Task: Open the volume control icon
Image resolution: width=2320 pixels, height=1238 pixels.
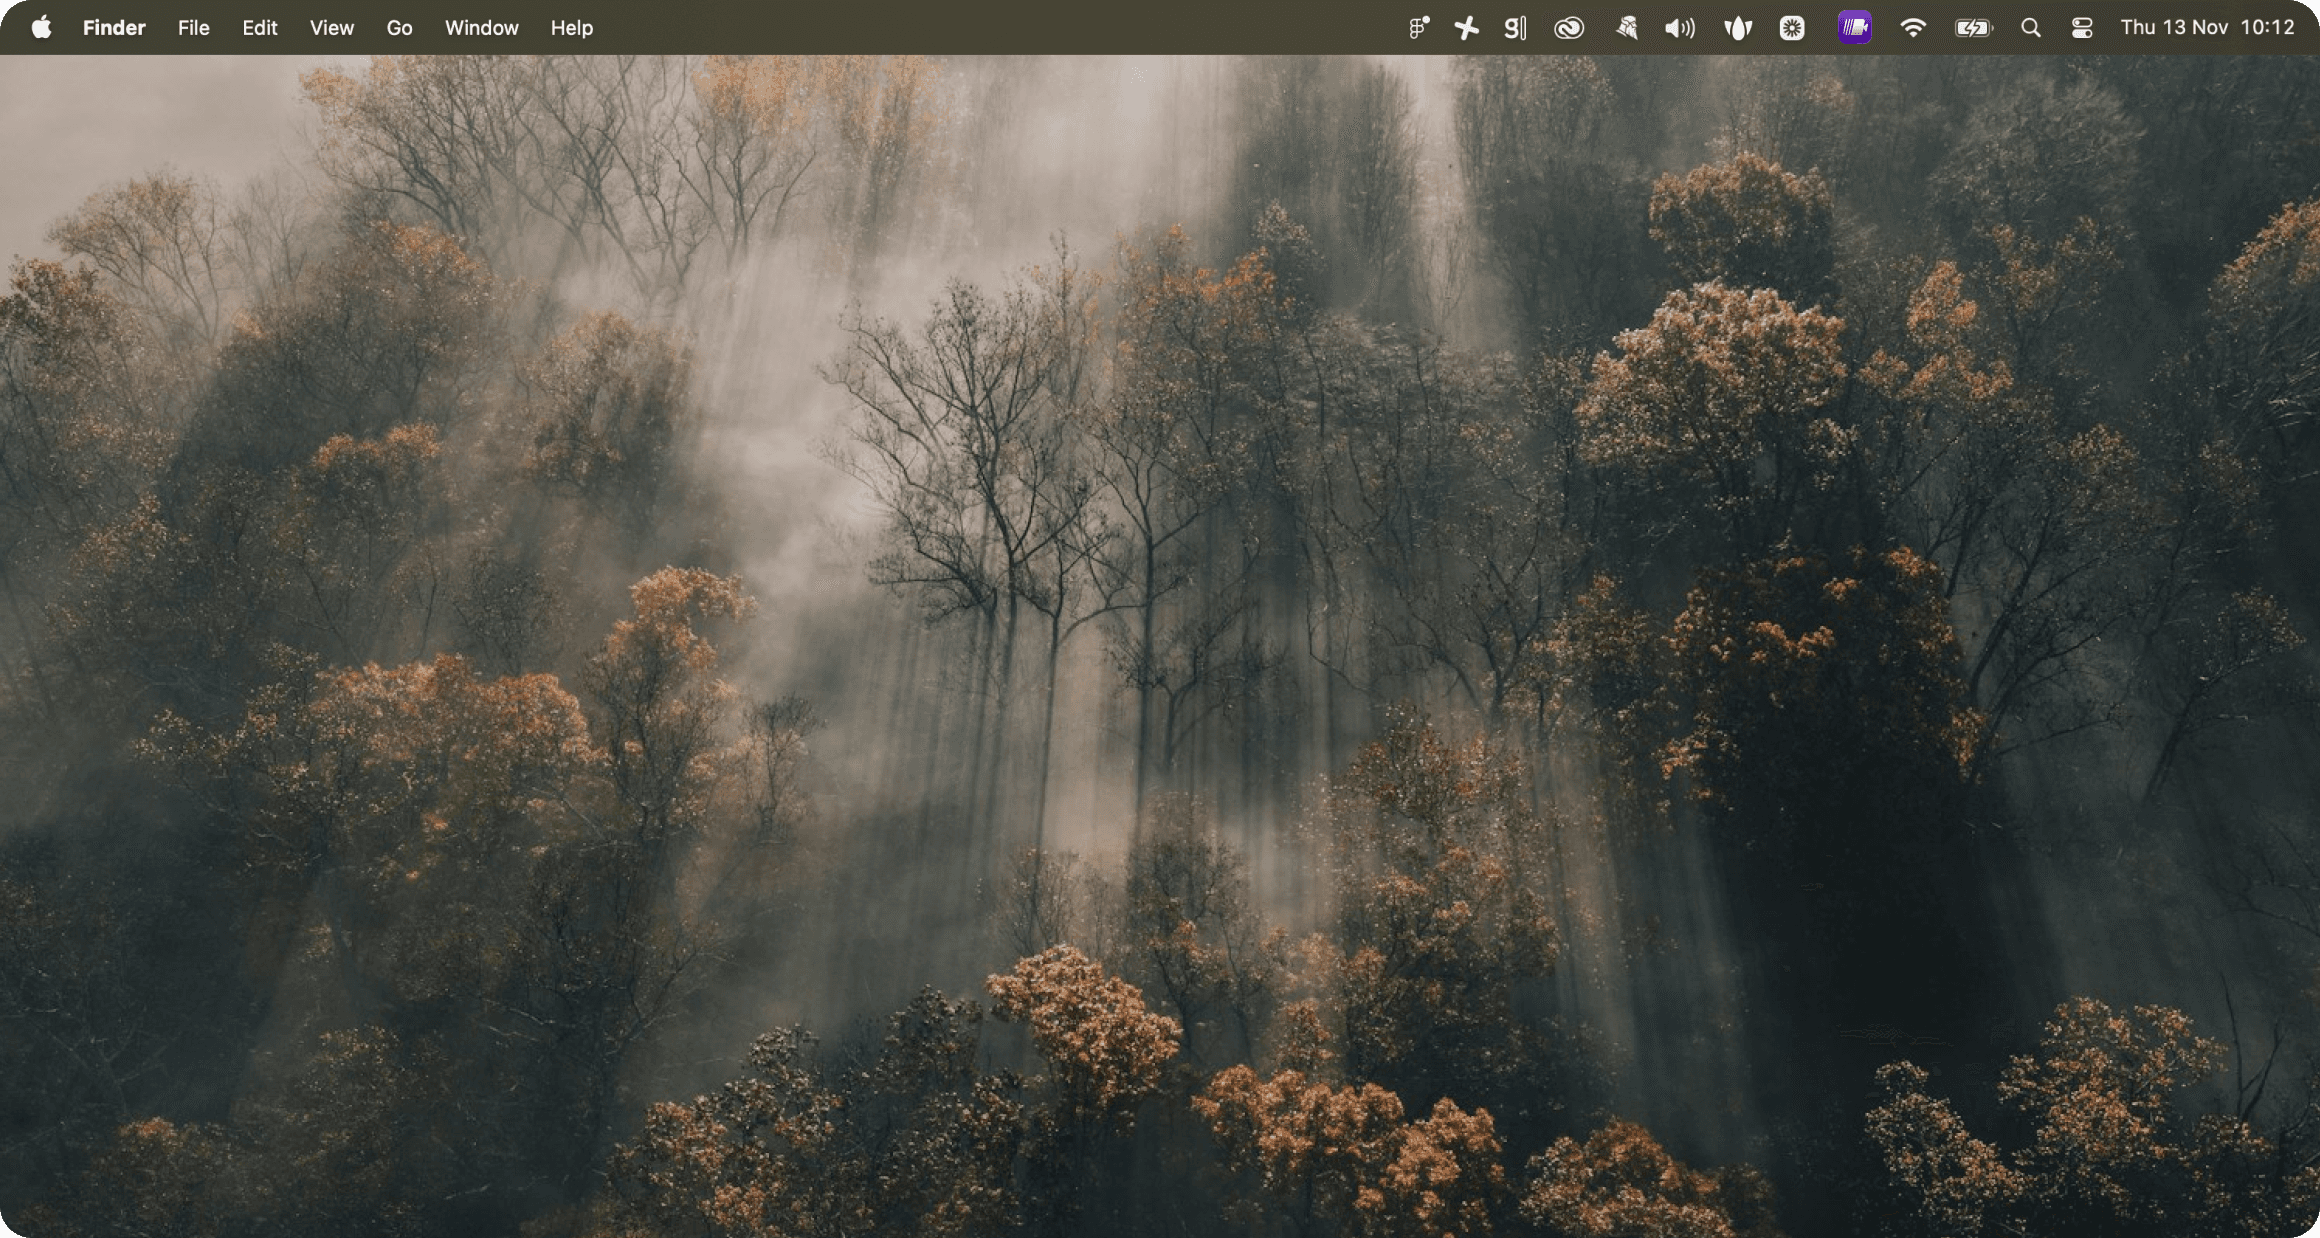Action: coord(1679,28)
